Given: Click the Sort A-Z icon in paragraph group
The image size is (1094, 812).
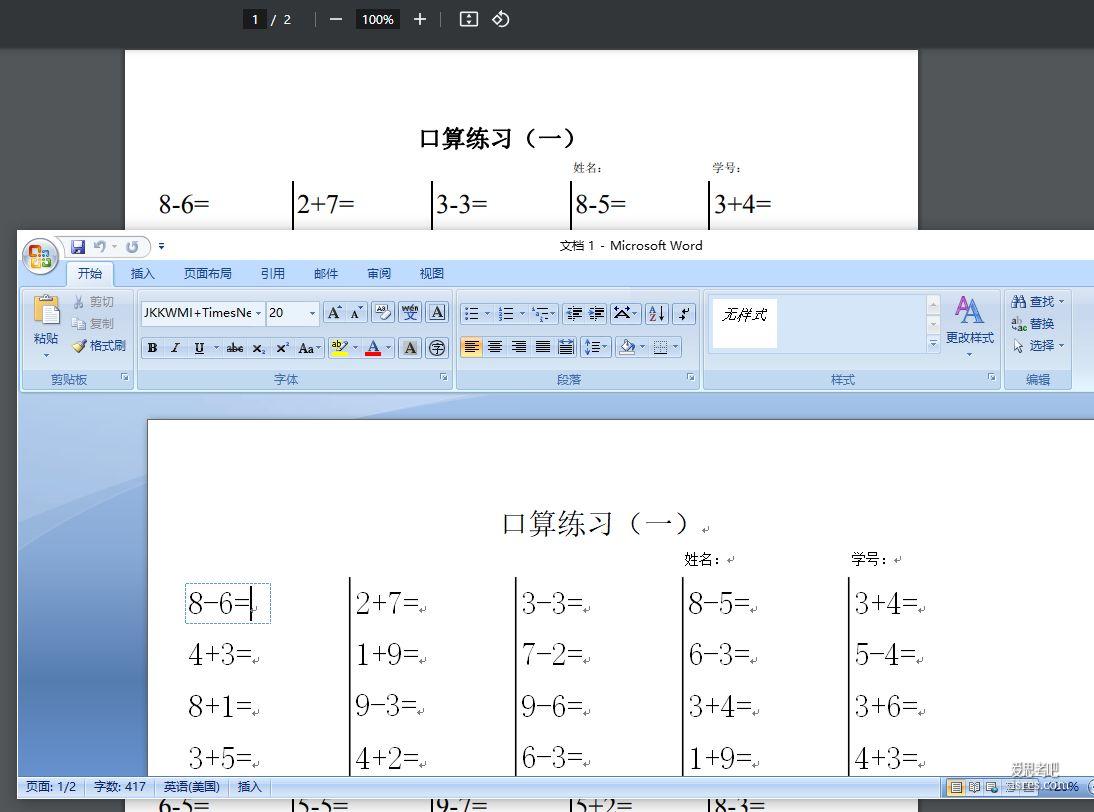Looking at the screenshot, I should coord(656,313).
